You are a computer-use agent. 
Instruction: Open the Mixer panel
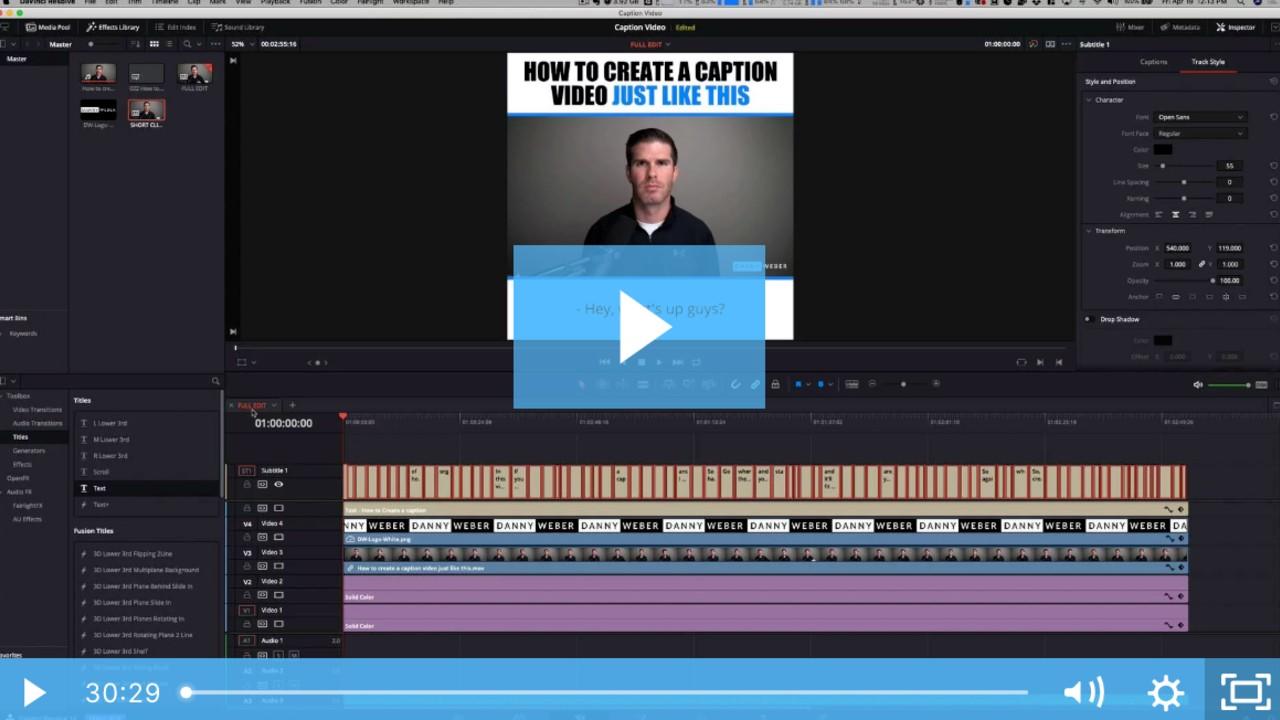(1129, 27)
